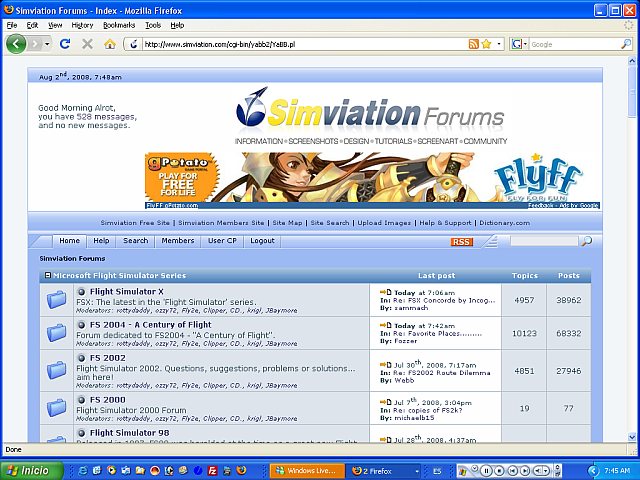Click the RSS feed icon in address bar
Viewport: 640px width, 480px height.
tap(474, 44)
